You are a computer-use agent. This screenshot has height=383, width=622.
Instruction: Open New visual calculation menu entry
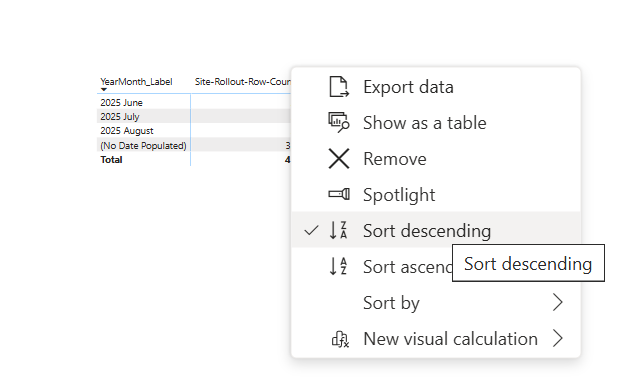436,339
